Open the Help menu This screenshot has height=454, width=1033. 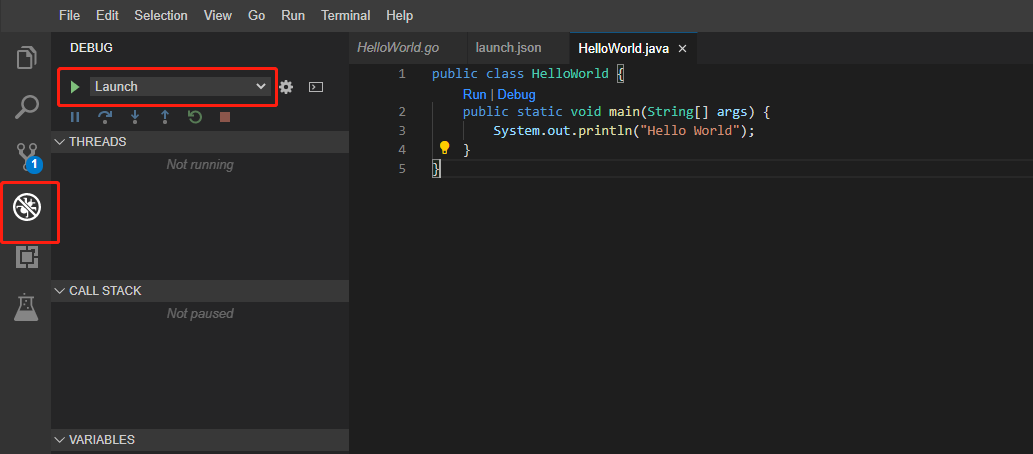click(x=400, y=15)
